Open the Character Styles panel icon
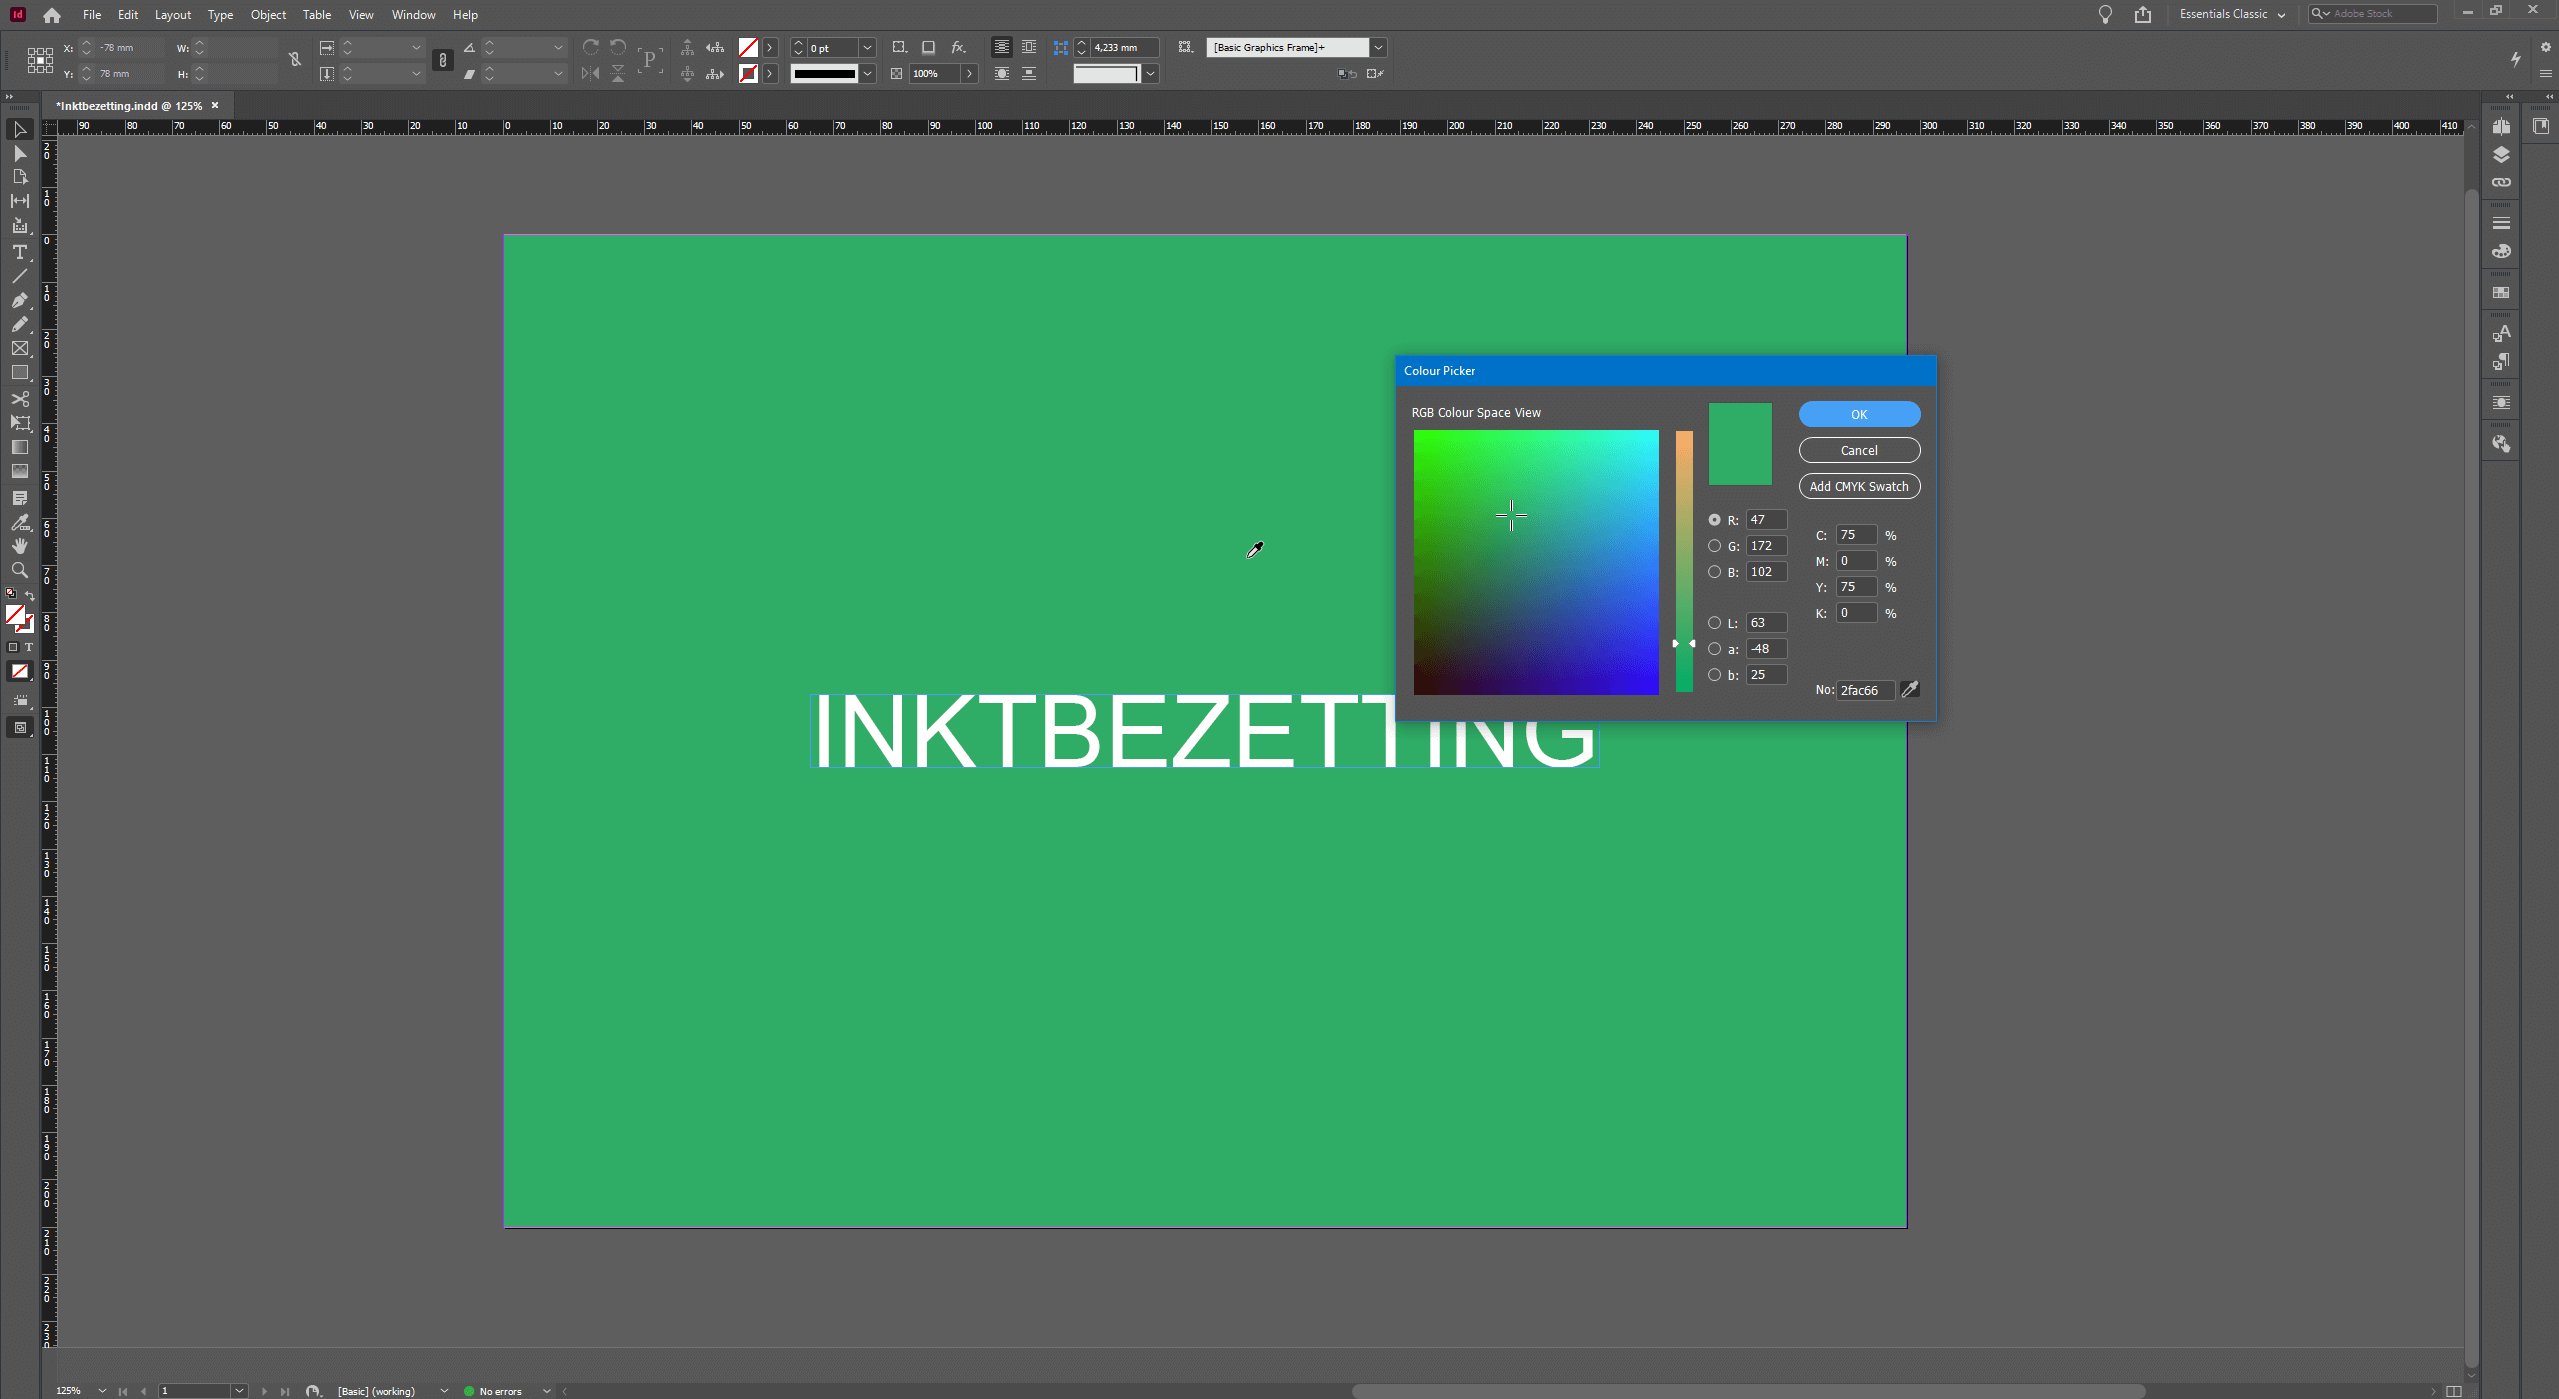Screen dimensions: 2559x1399 [2501, 334]
